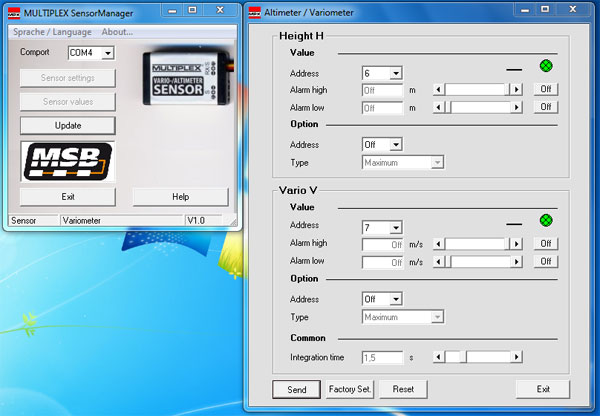Viewport: 600px width, 416px height.
Task: Click the Send button
Action: [x=295, y=389]
